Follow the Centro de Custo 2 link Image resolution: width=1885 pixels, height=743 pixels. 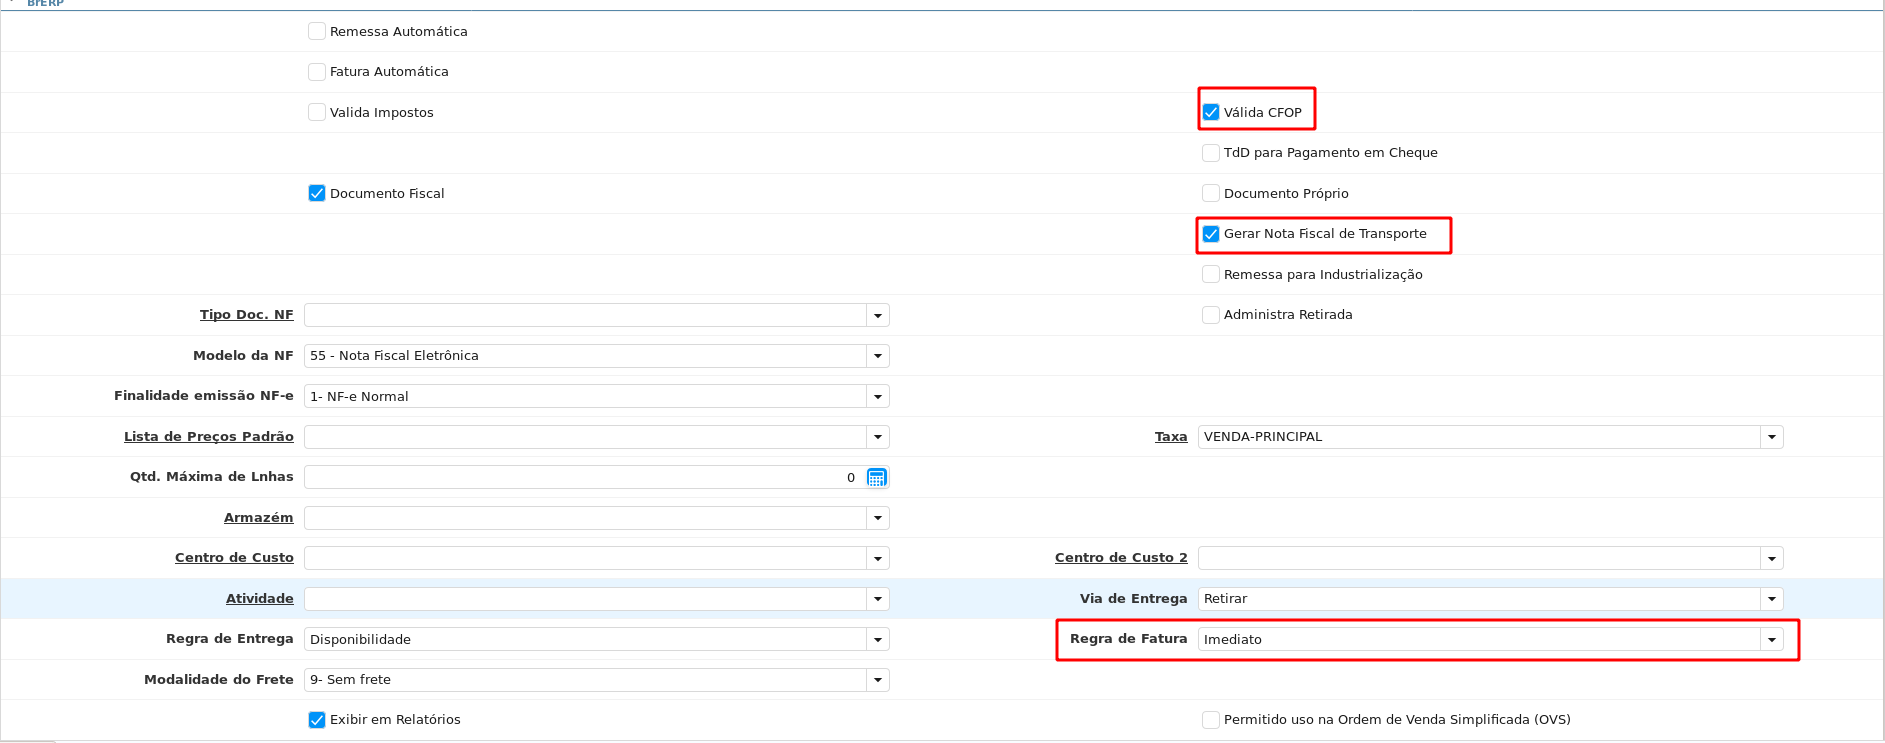[1120, 558]
